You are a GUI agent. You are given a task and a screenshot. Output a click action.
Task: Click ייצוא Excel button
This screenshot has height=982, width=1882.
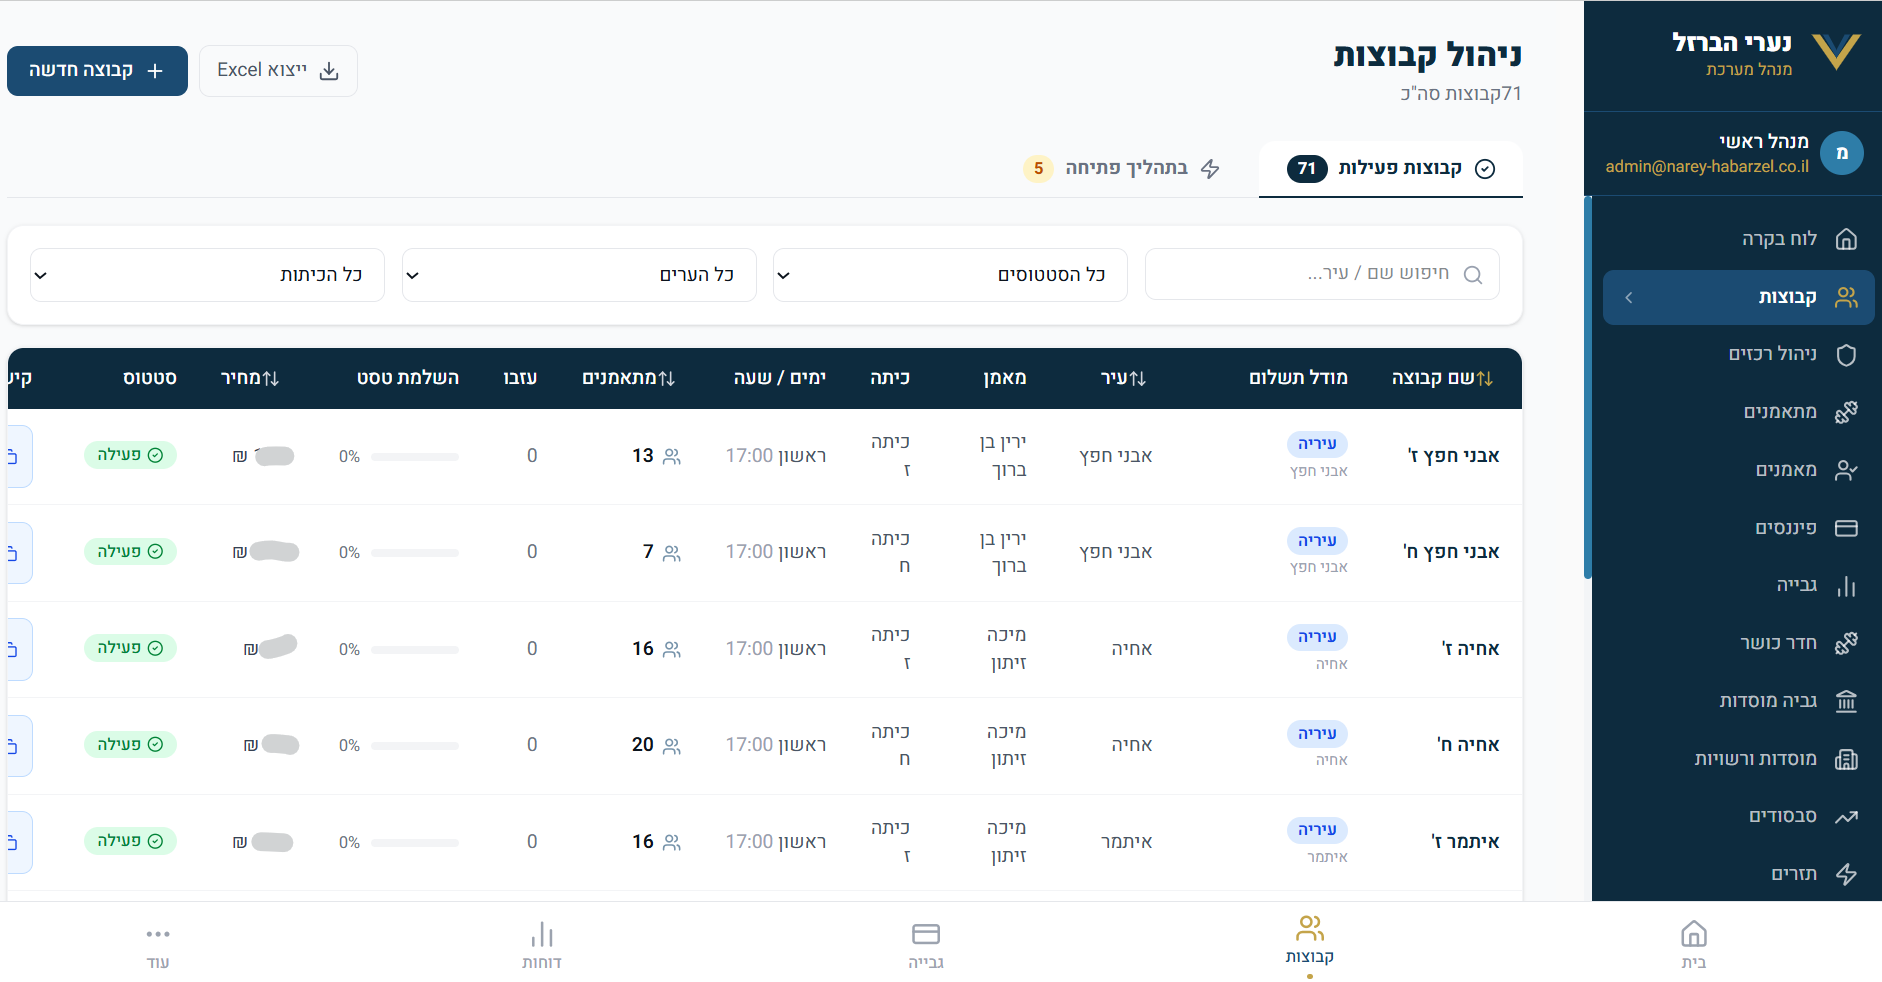click(x=278, y=71)
